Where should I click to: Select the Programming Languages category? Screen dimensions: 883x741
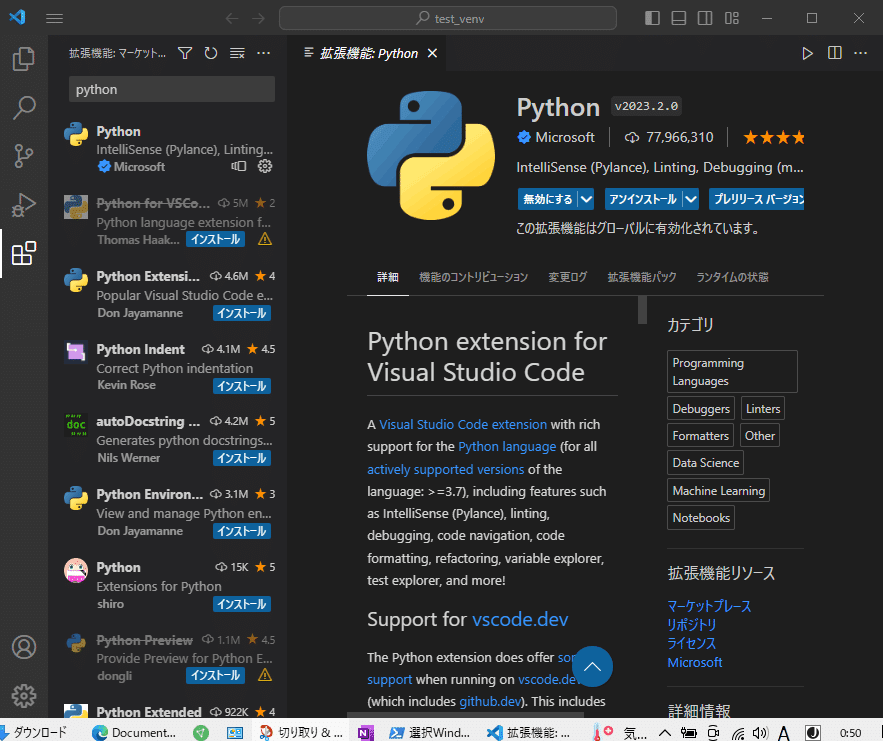coord(732,372)
